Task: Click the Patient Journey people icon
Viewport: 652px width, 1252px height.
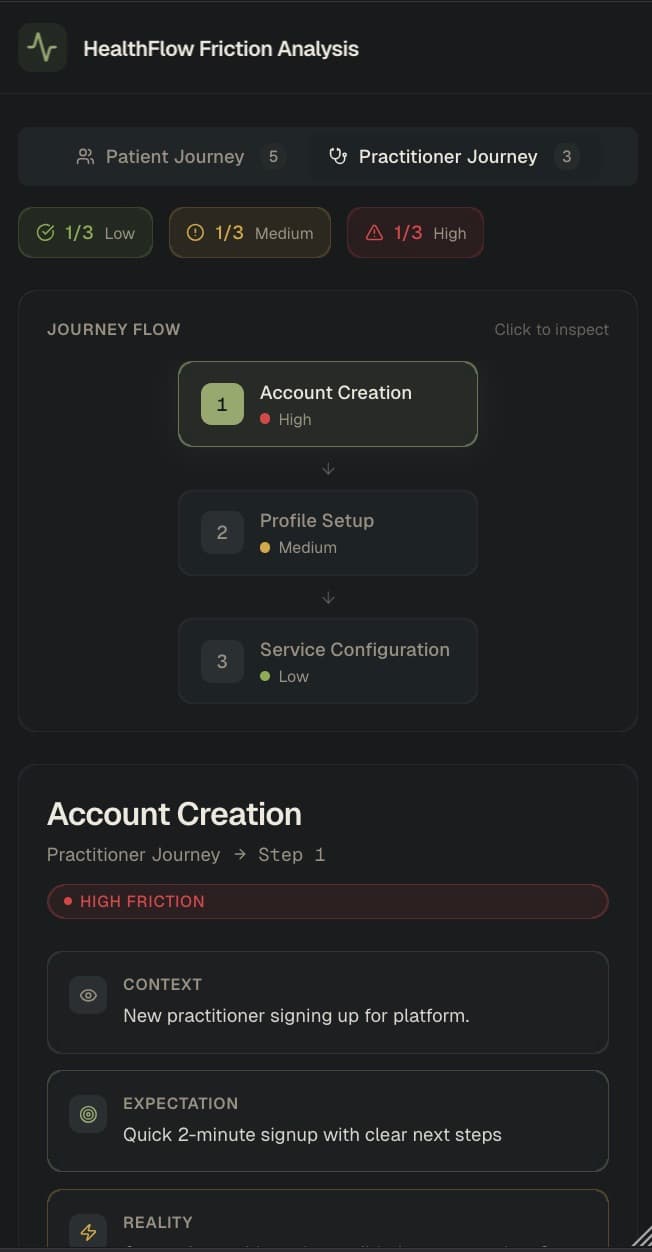Action: pyautogui.click(x=86, y=156)
